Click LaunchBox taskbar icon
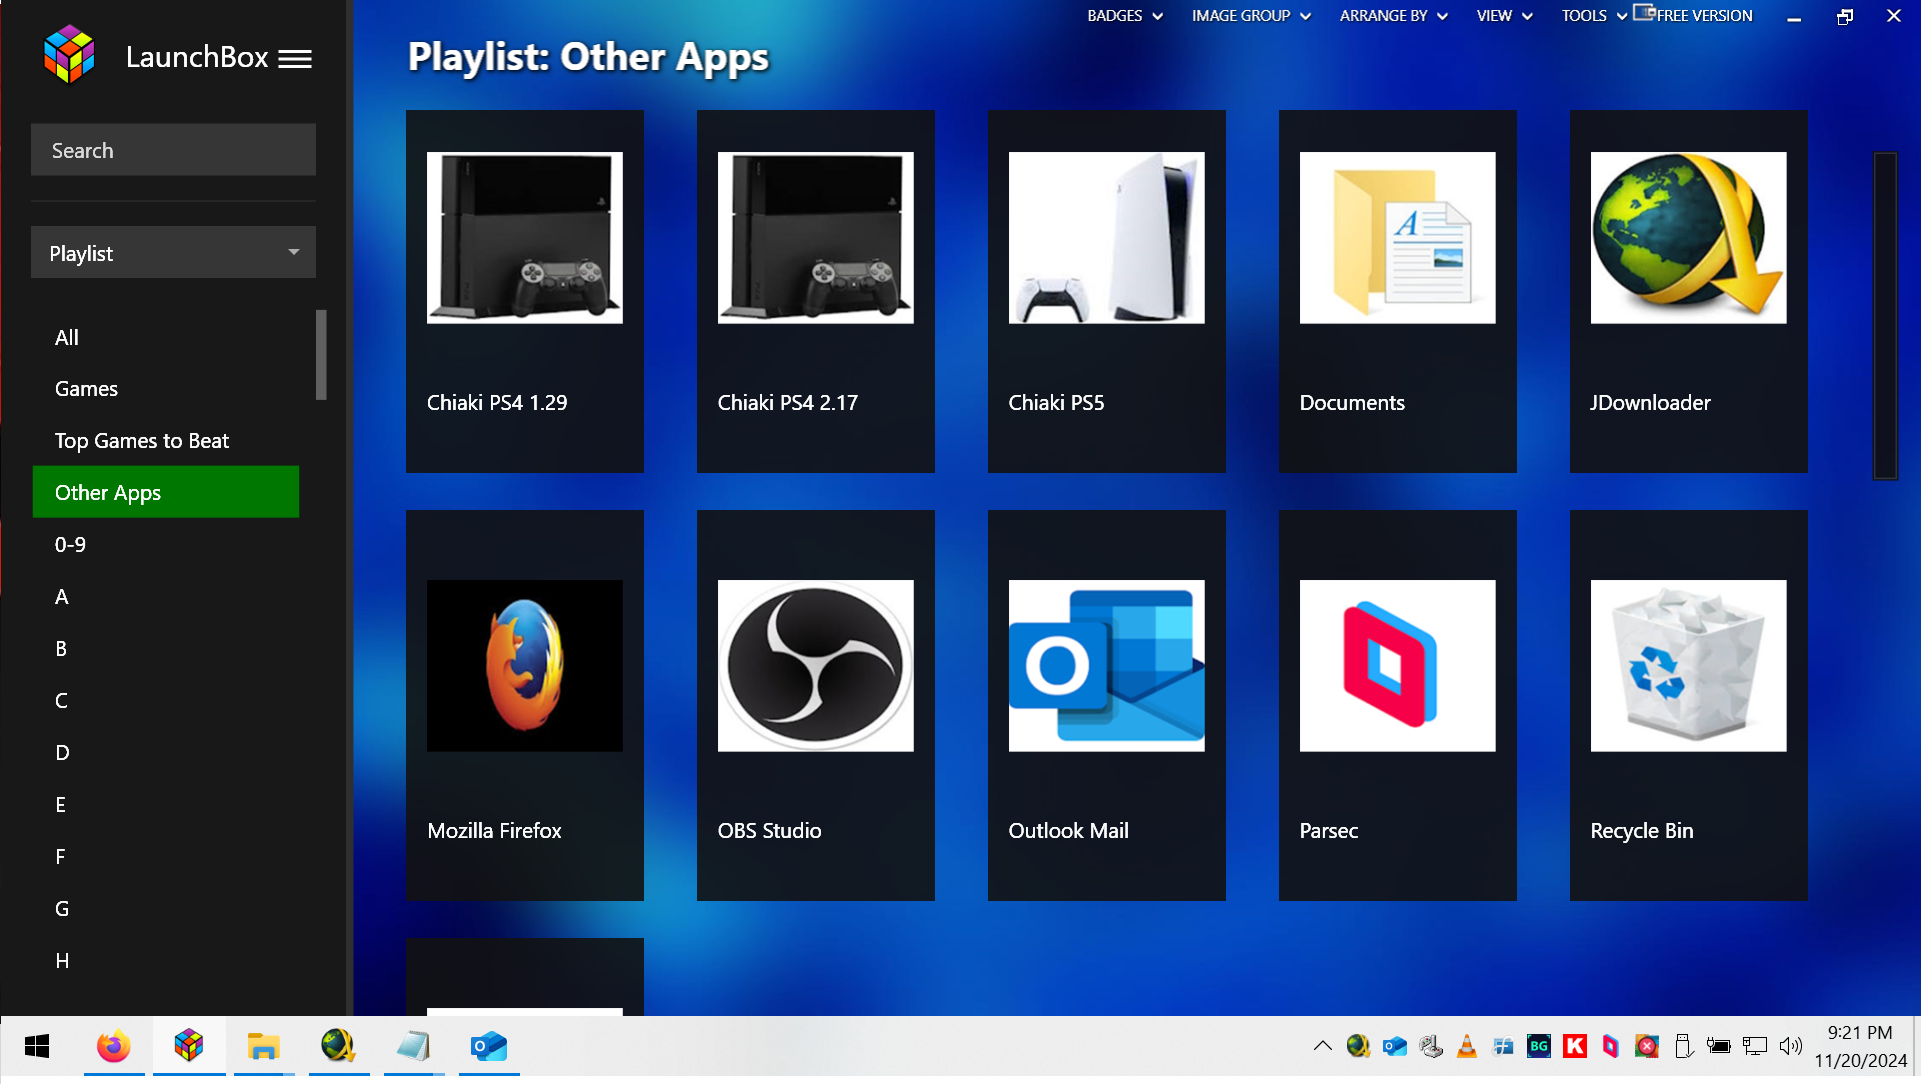Image resolution: width=1921 pixels, height=1084 pixels. tap(189, 1046)
